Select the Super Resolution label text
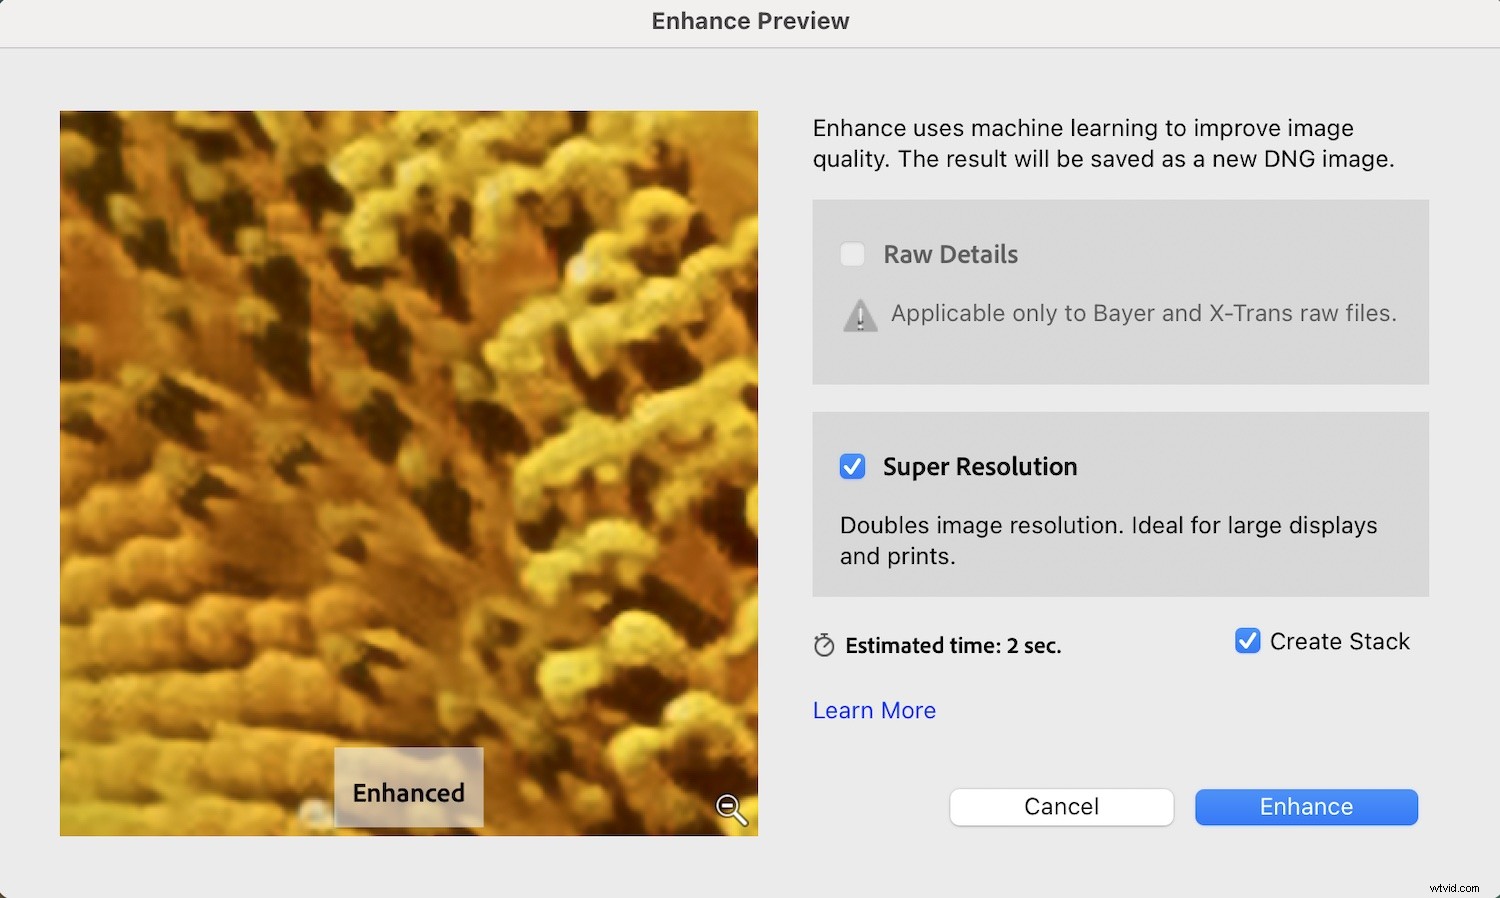 pos(979,466)
